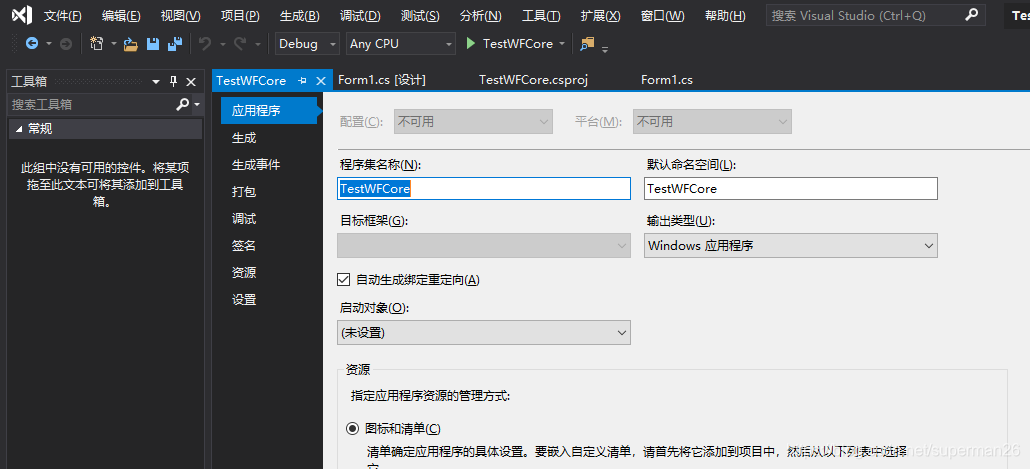Open the 扩展(X) menu
Screen dimensions: 1030x469
coord(600,16)
